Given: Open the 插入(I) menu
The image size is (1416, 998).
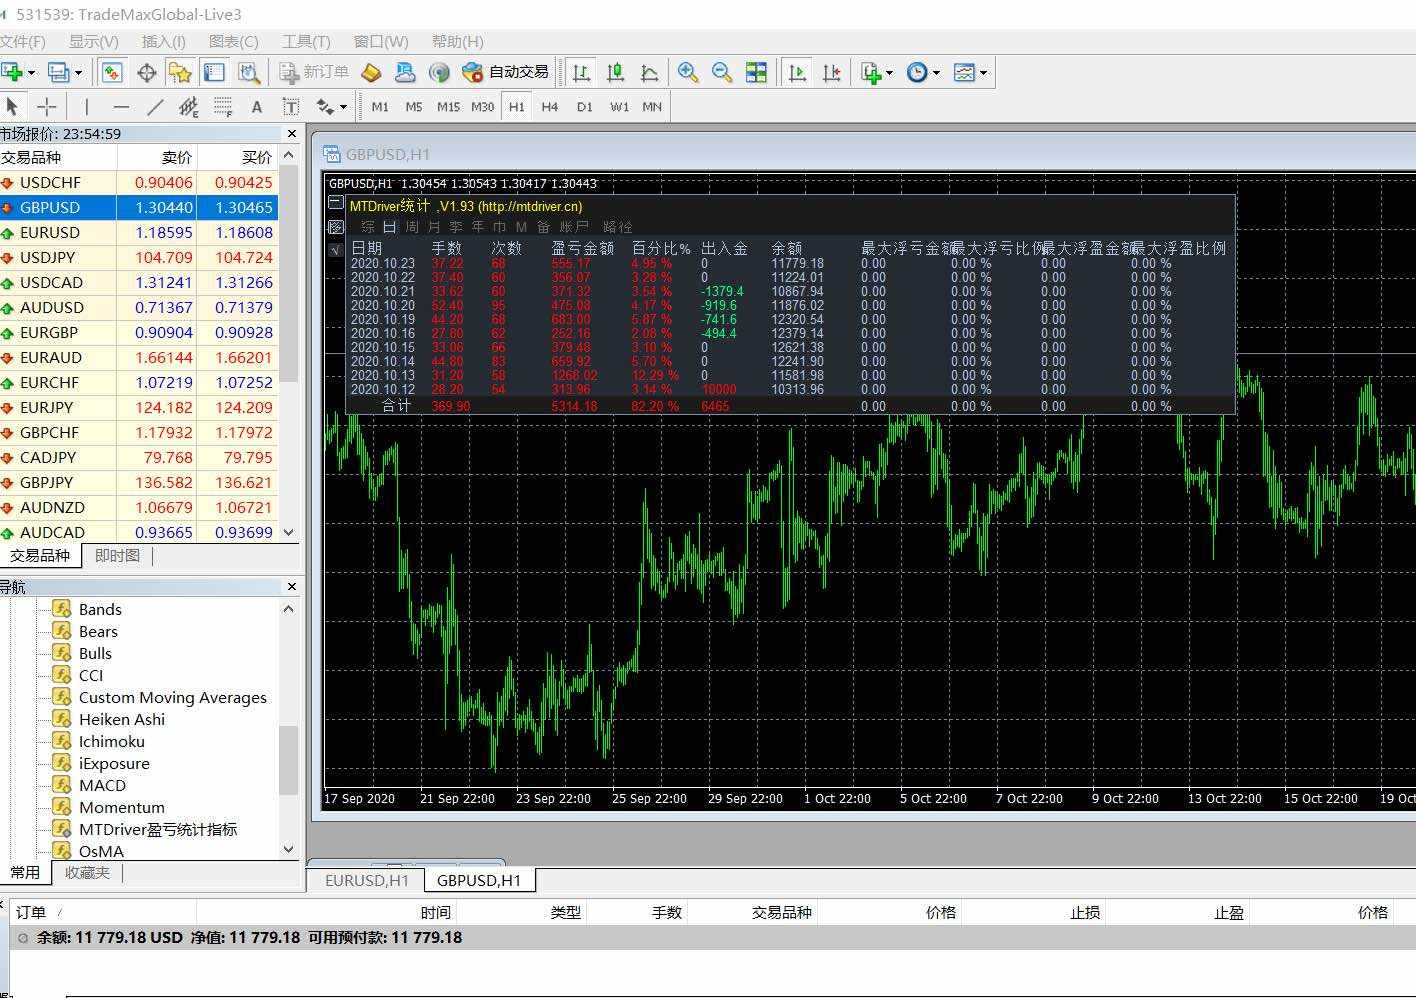Looking at the screenshot, I should coord(163,41).
